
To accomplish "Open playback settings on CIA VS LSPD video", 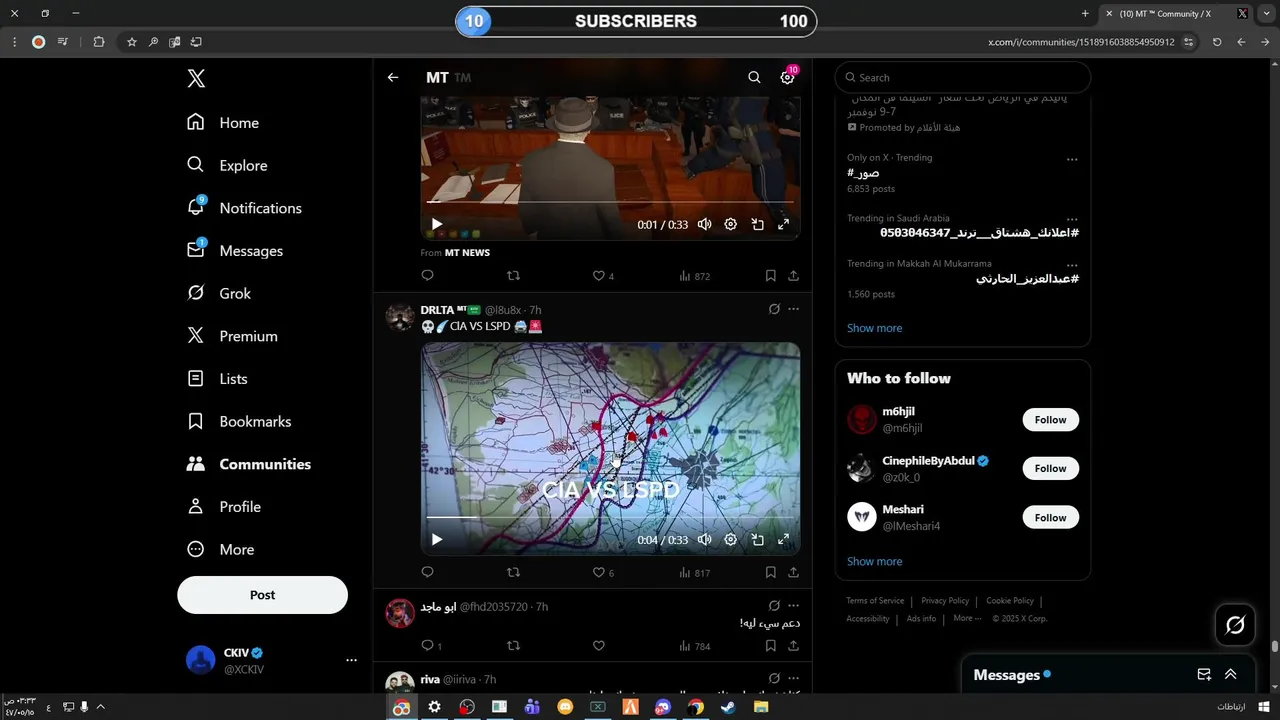I will [x=731, y=539].
